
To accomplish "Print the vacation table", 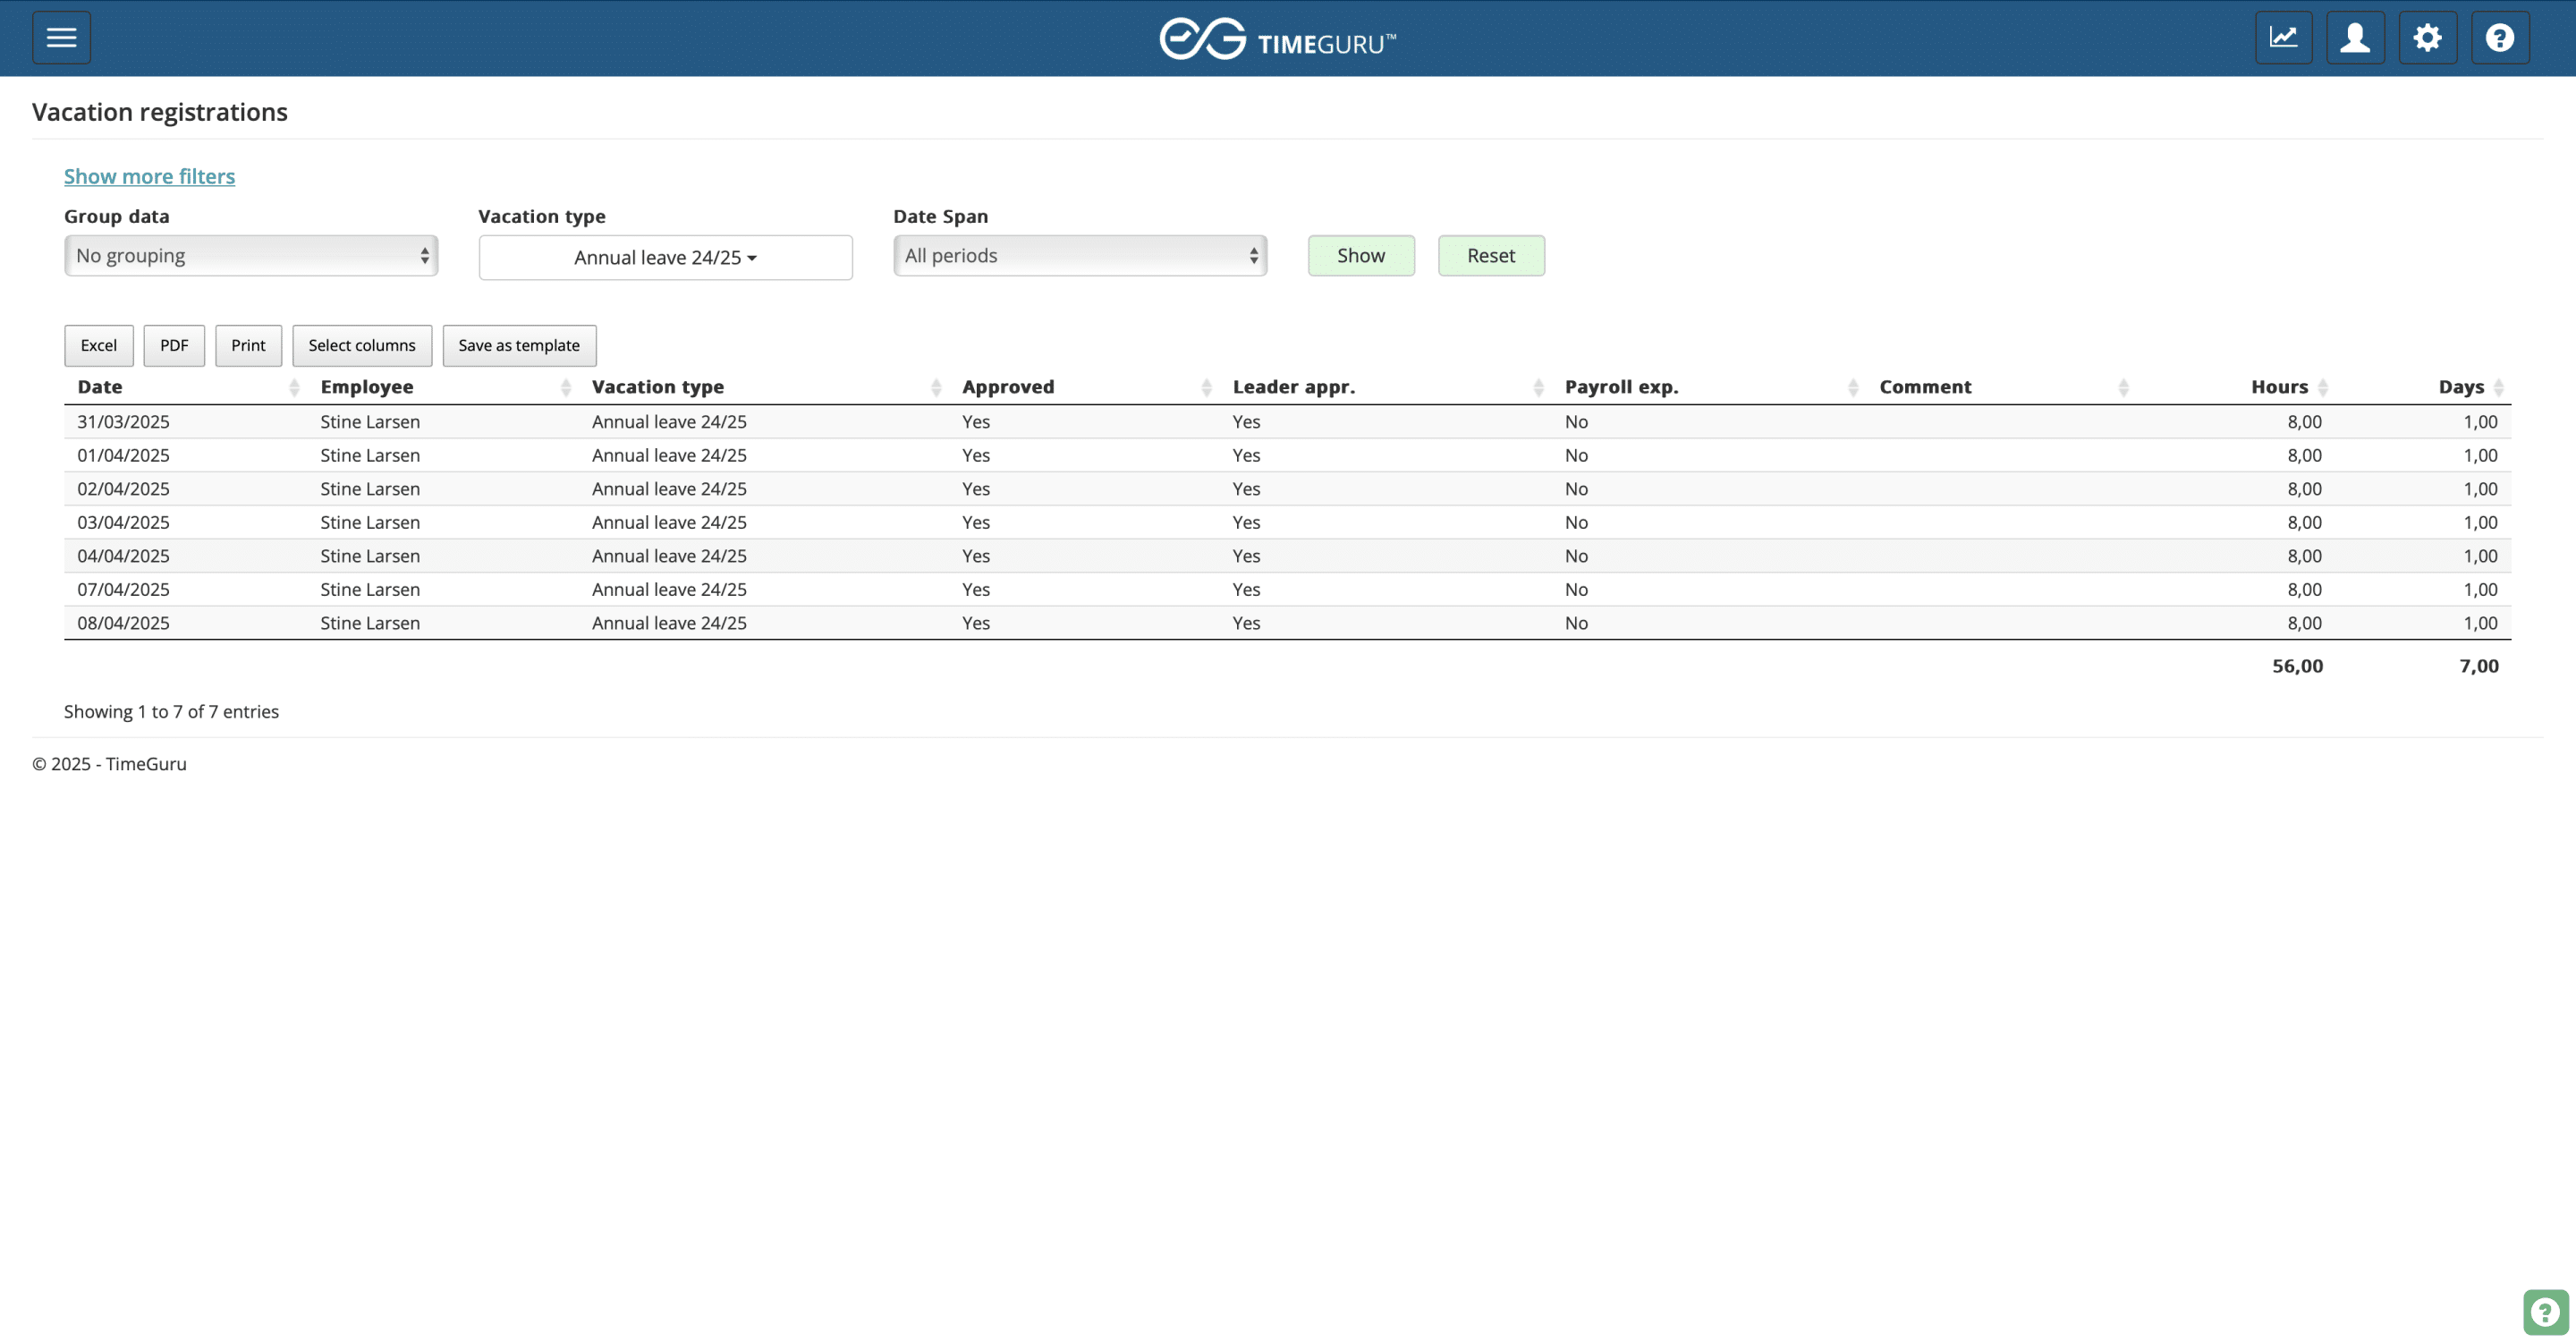I will pyautogui.click(x=248, y=346).
